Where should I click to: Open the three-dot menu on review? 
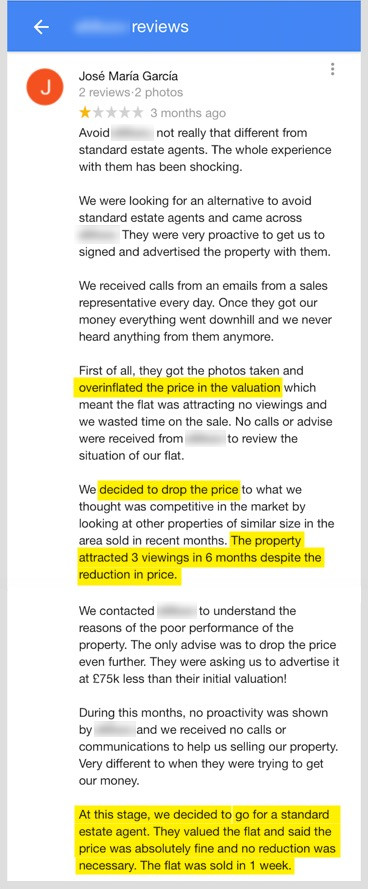click(332, 69)
